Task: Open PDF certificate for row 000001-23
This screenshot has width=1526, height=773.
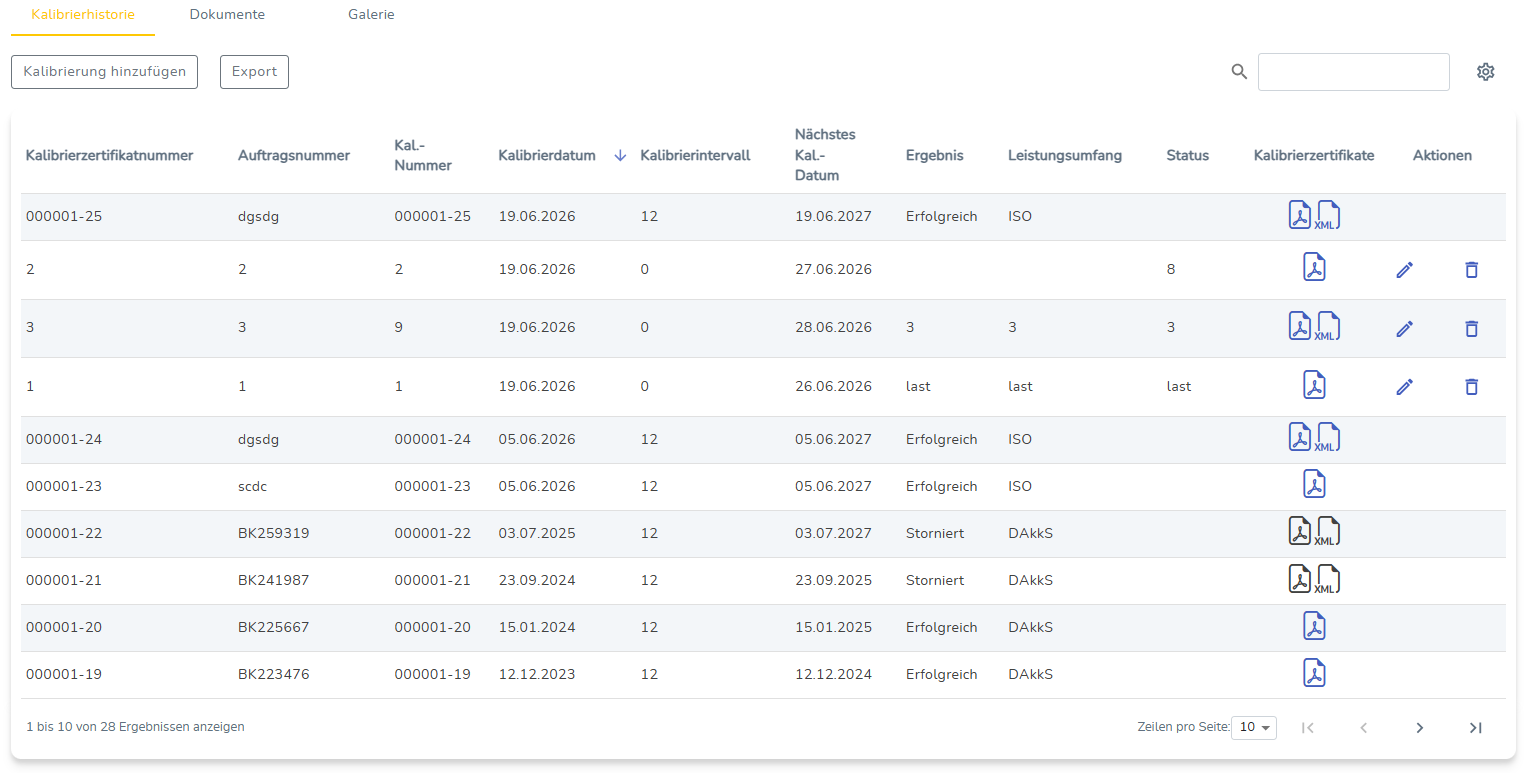Action: coord(1314,485)
